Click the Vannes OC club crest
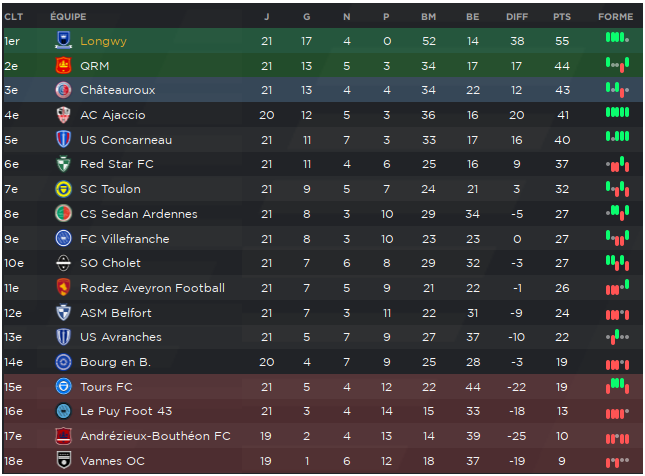Image resolution: width=645 pixels, height=476 pixels. tap(63, 460)
